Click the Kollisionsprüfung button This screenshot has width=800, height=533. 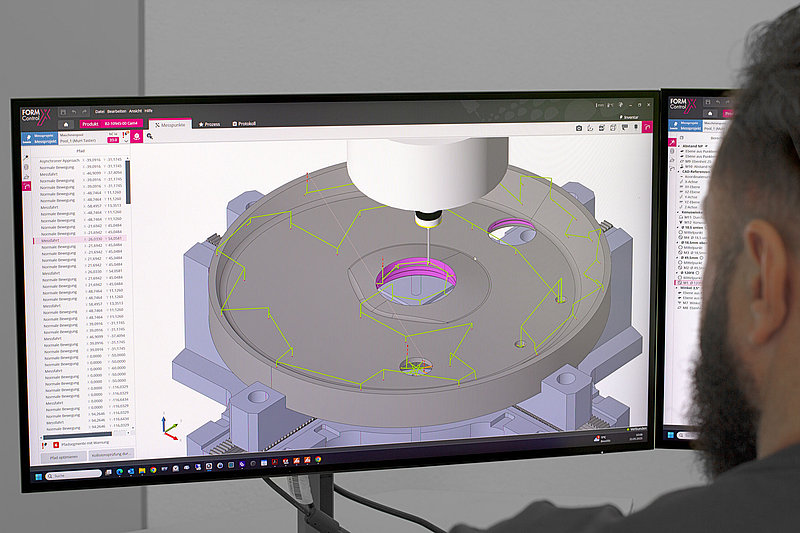[x=111, y=454]
